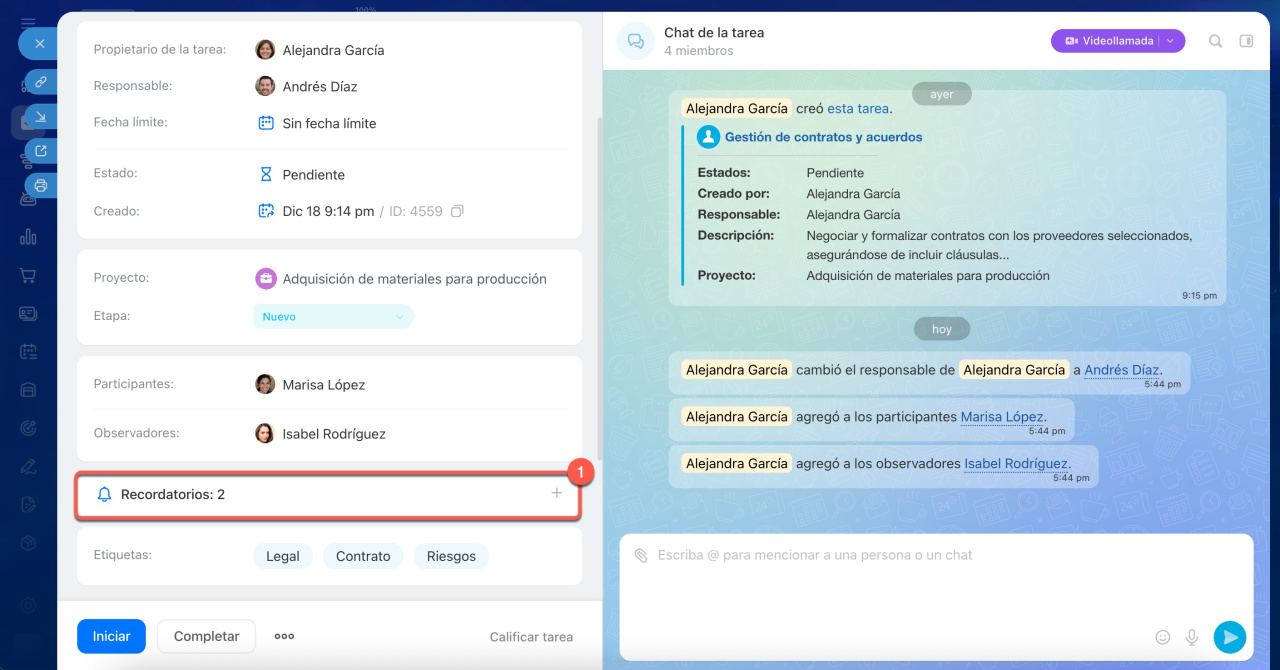Click the Completar button
Screen dimensions: 1280x670
[206, 636]
